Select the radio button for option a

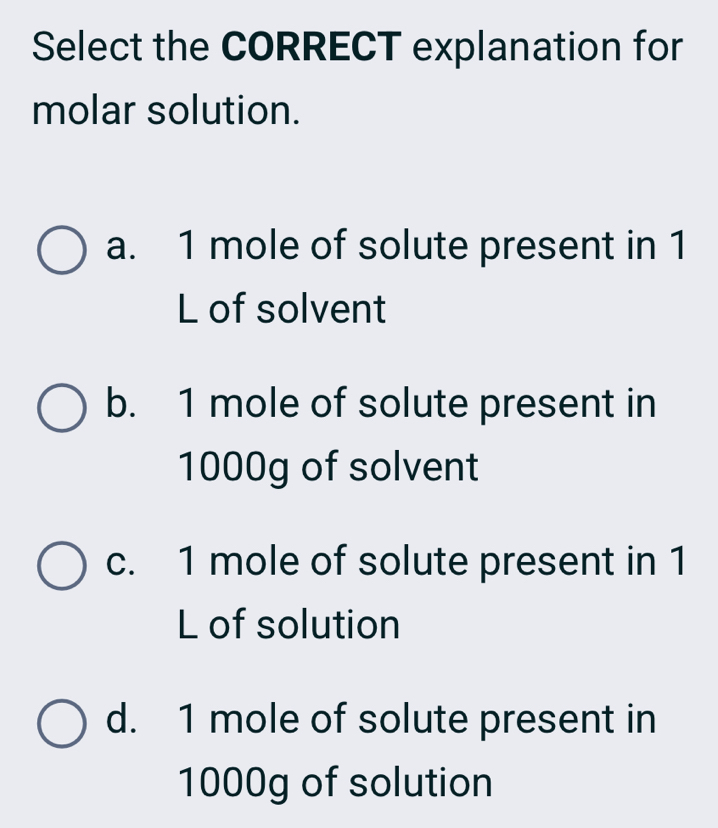pyautogui.click(x=62, y=250)
